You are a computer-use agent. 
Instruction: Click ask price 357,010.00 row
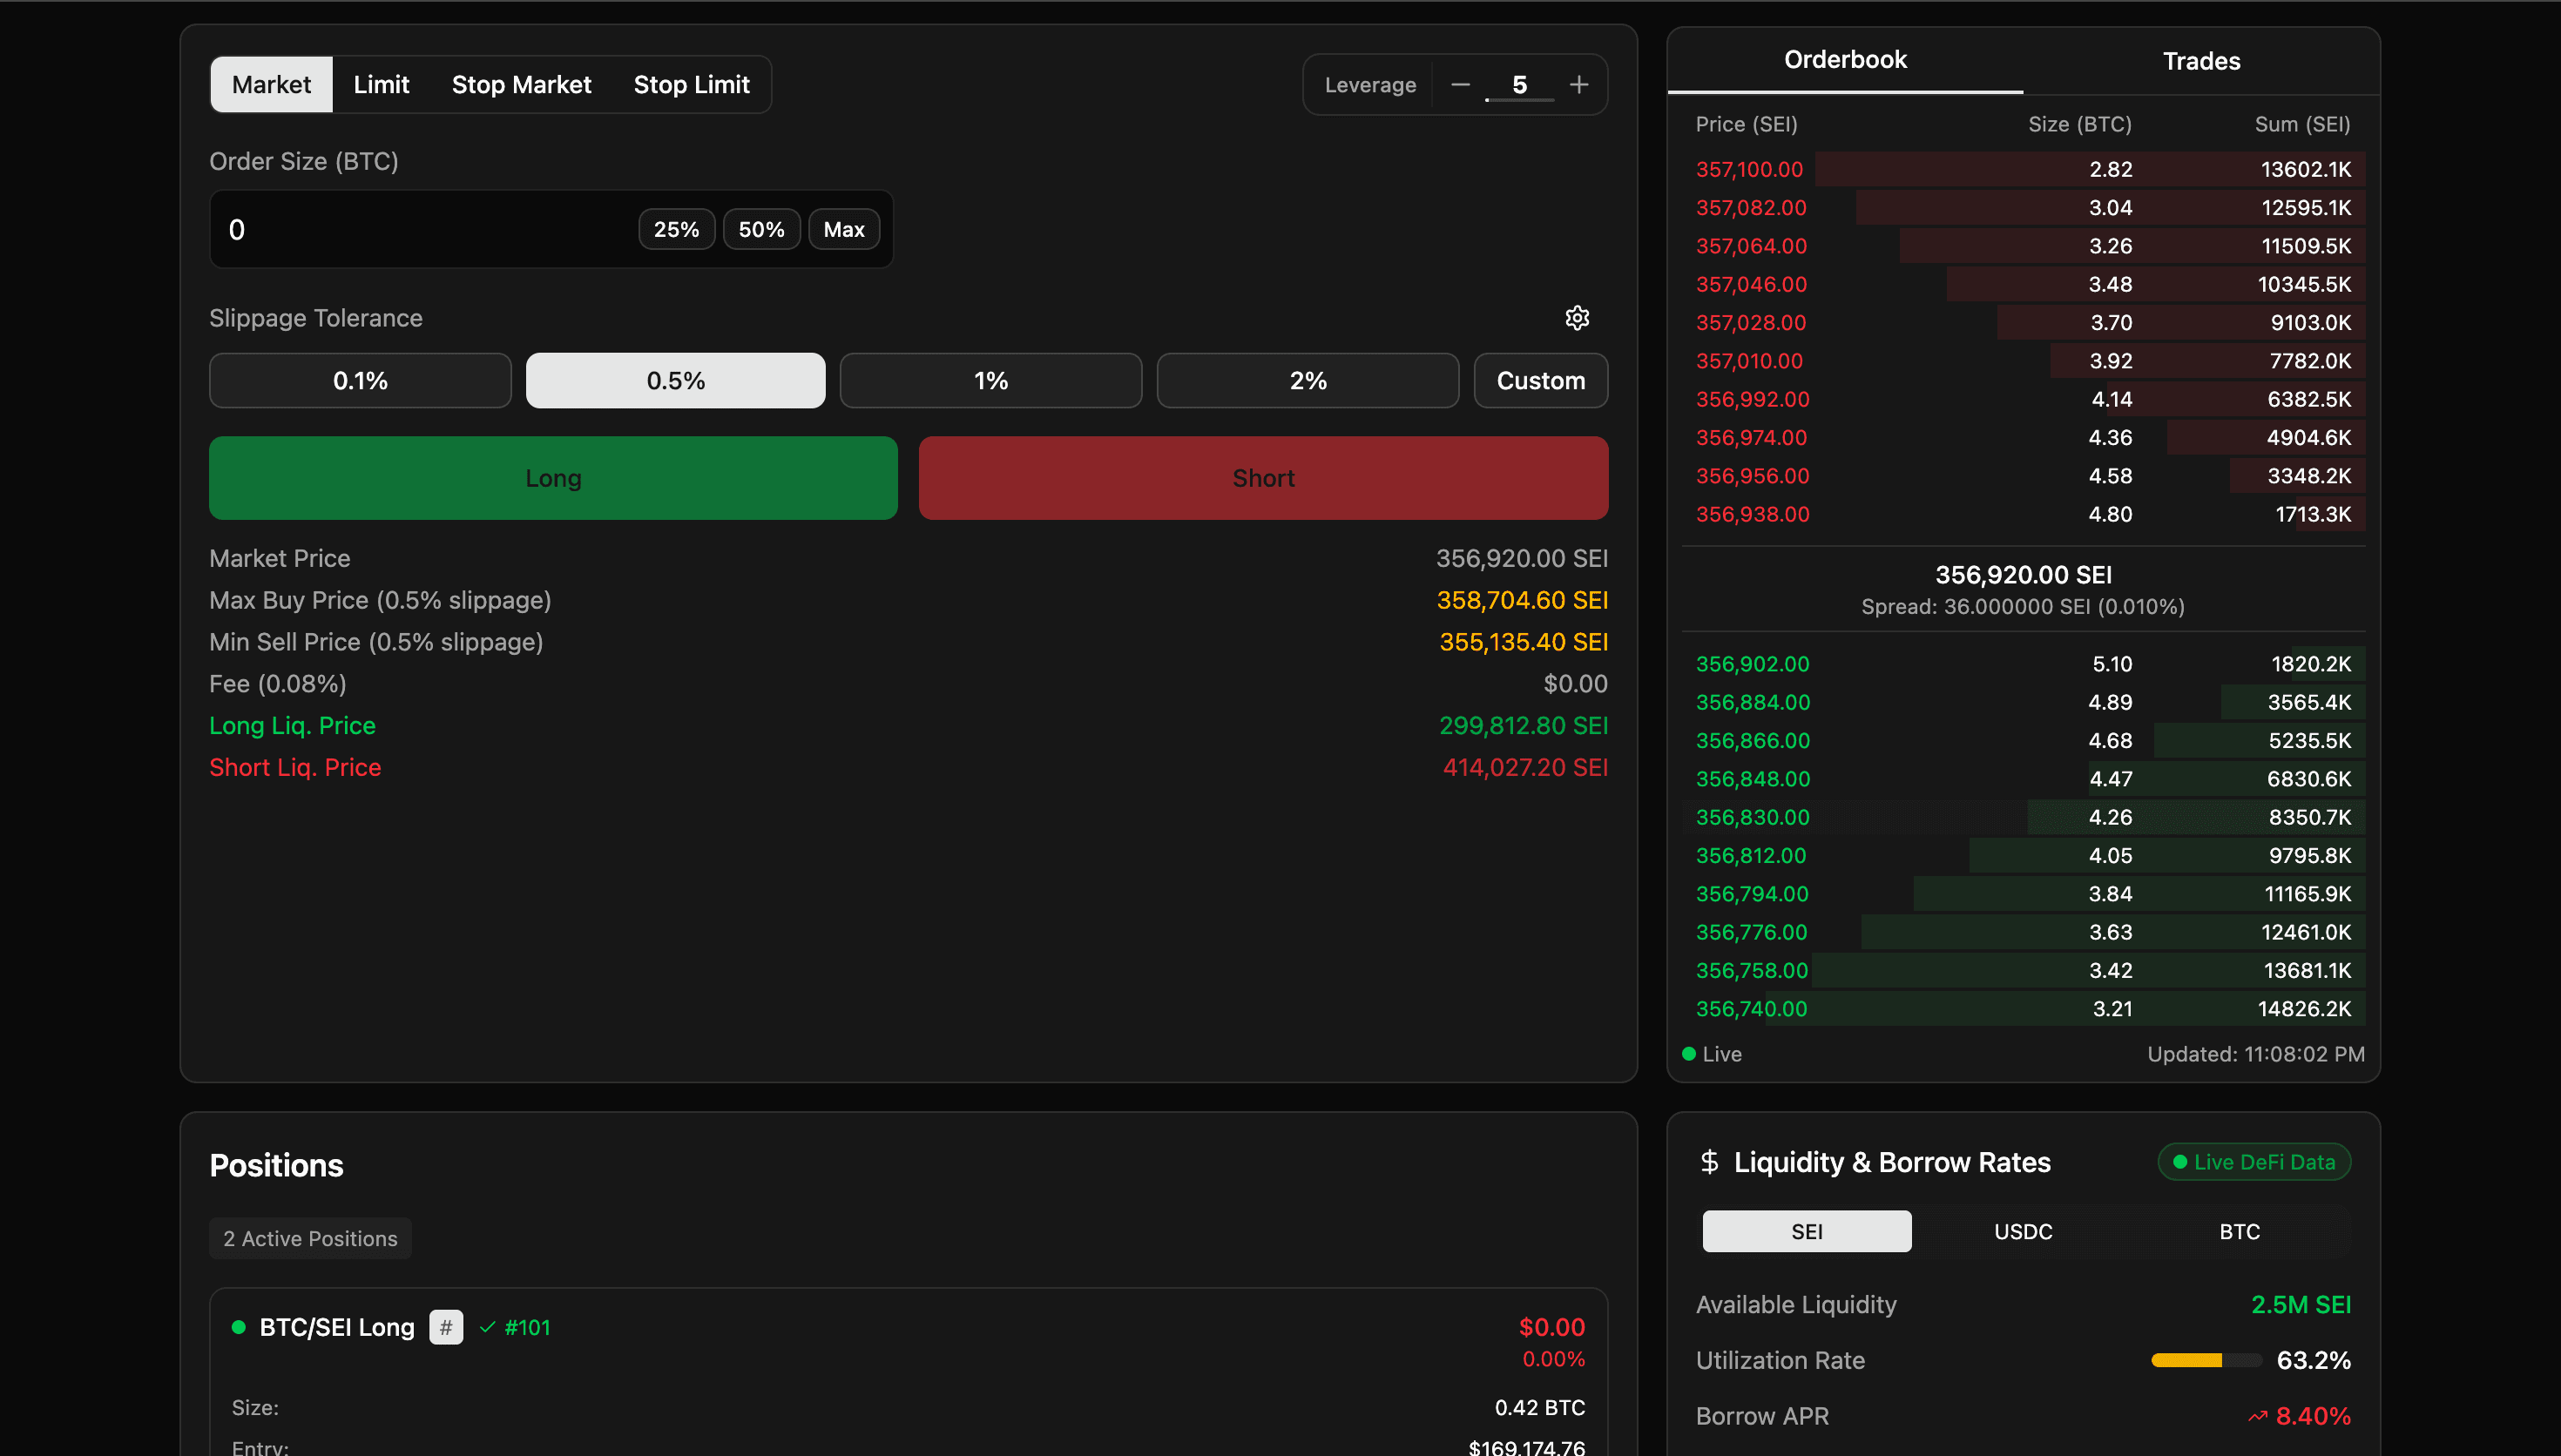pyautogui.click(x=2023, y=361)
